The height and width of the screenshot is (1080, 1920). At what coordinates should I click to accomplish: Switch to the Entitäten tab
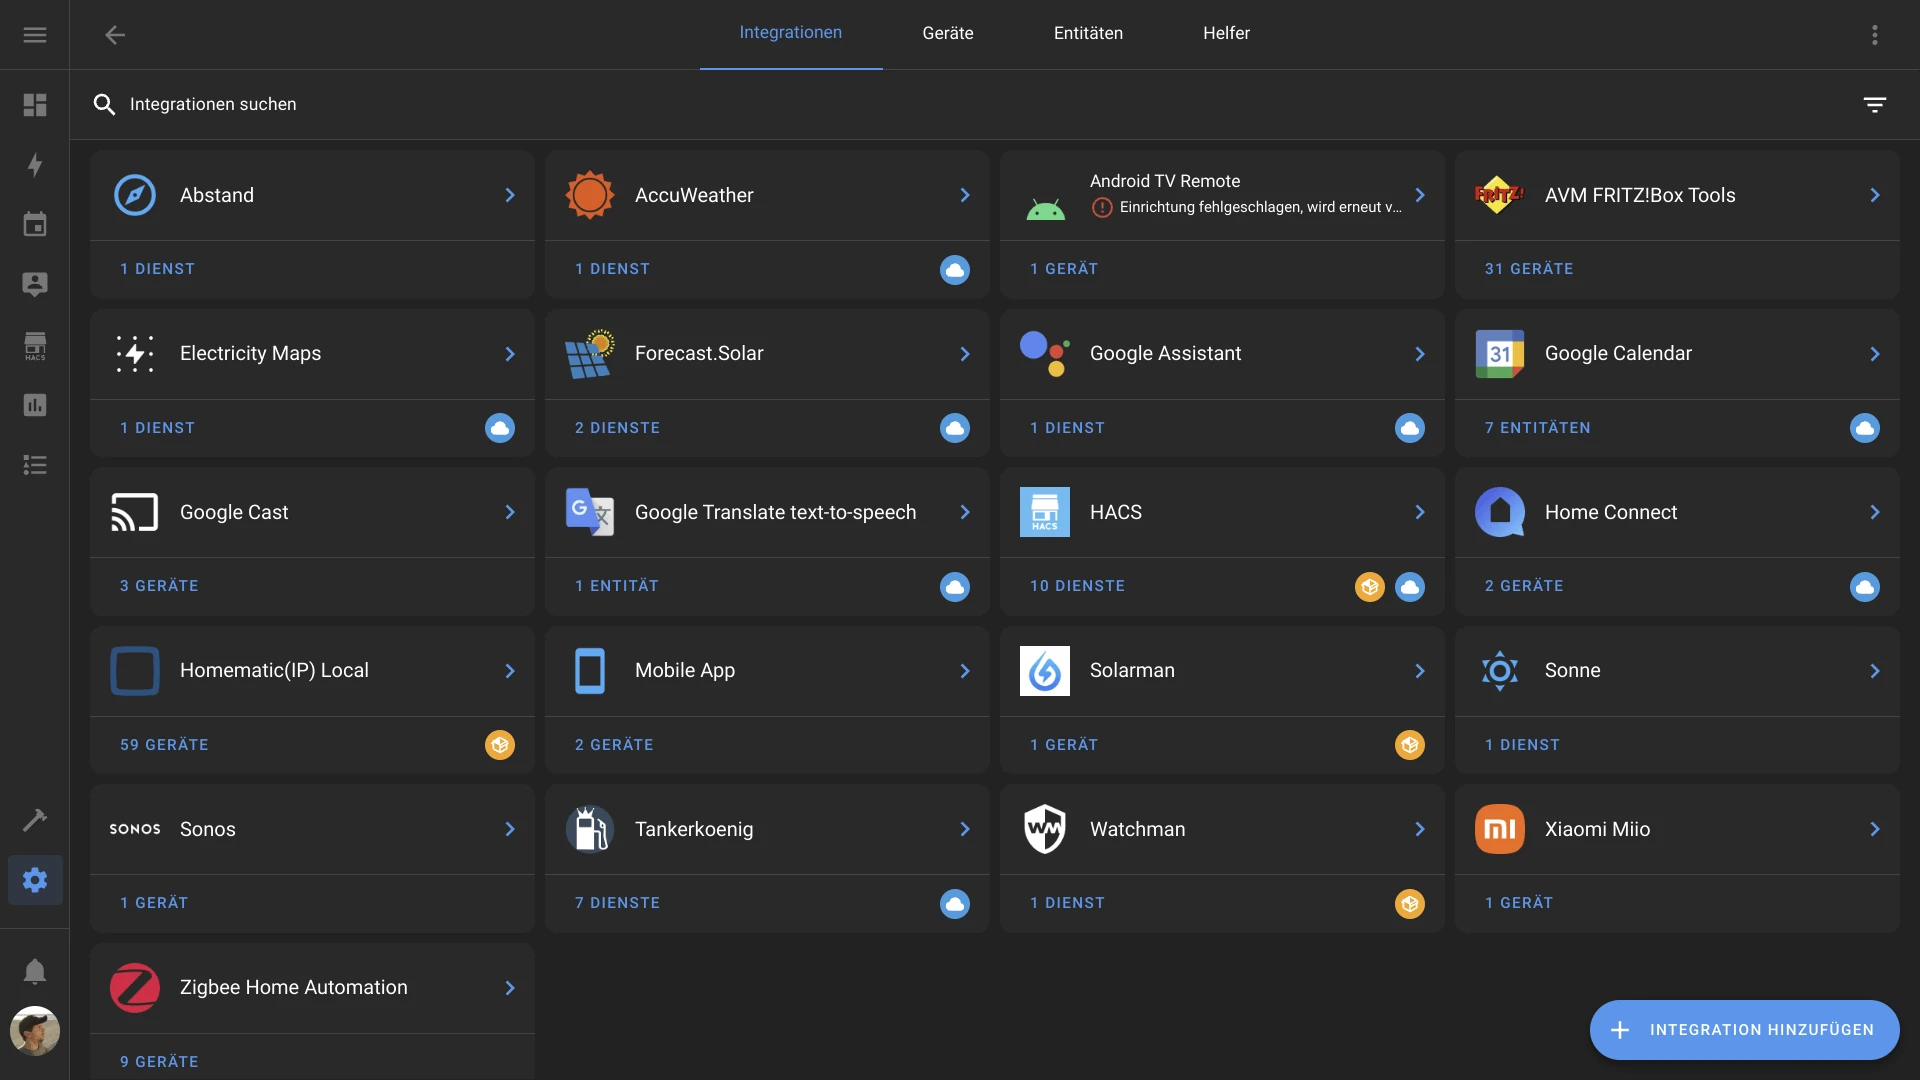coord(1088,33)
